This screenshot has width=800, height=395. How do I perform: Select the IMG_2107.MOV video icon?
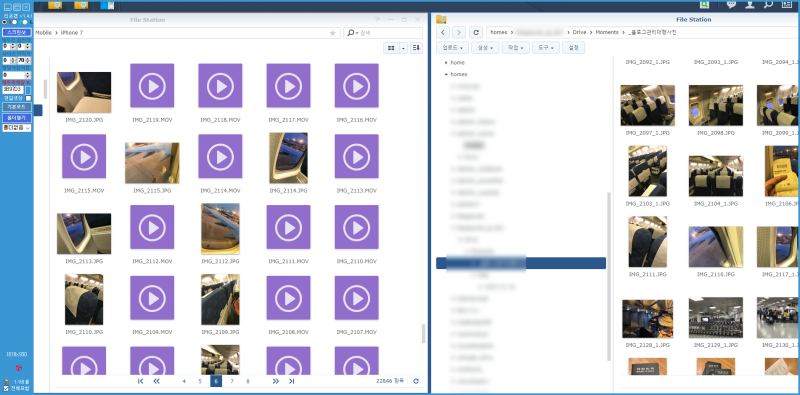[357, 298]
